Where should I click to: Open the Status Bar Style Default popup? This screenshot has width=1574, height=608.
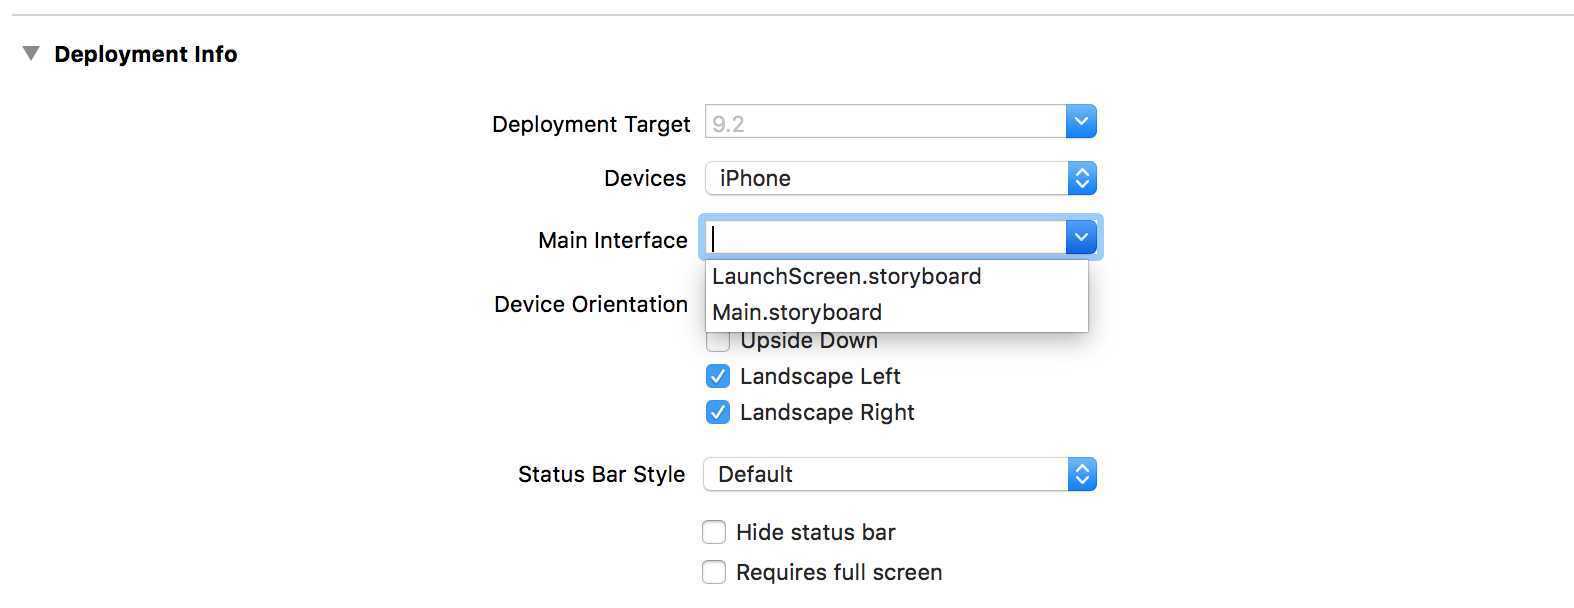click(x=885, y=474)
